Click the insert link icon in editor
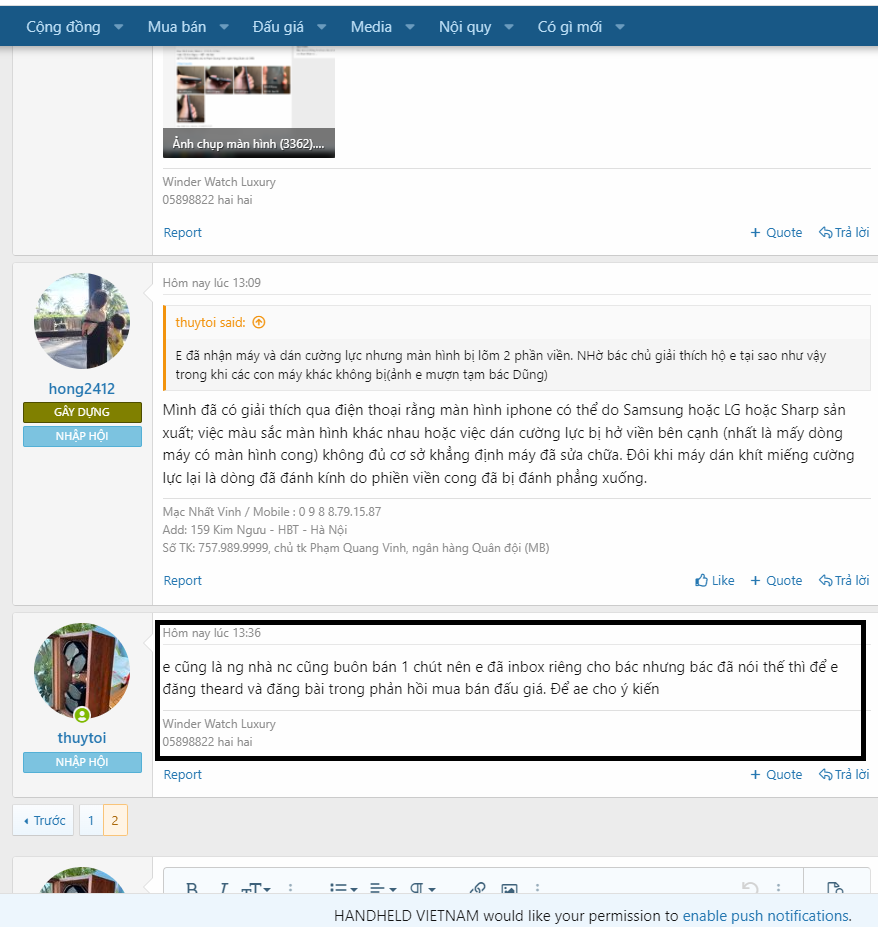Image resolution: width=878 pixels, height=927 pixels. (478, 889)
